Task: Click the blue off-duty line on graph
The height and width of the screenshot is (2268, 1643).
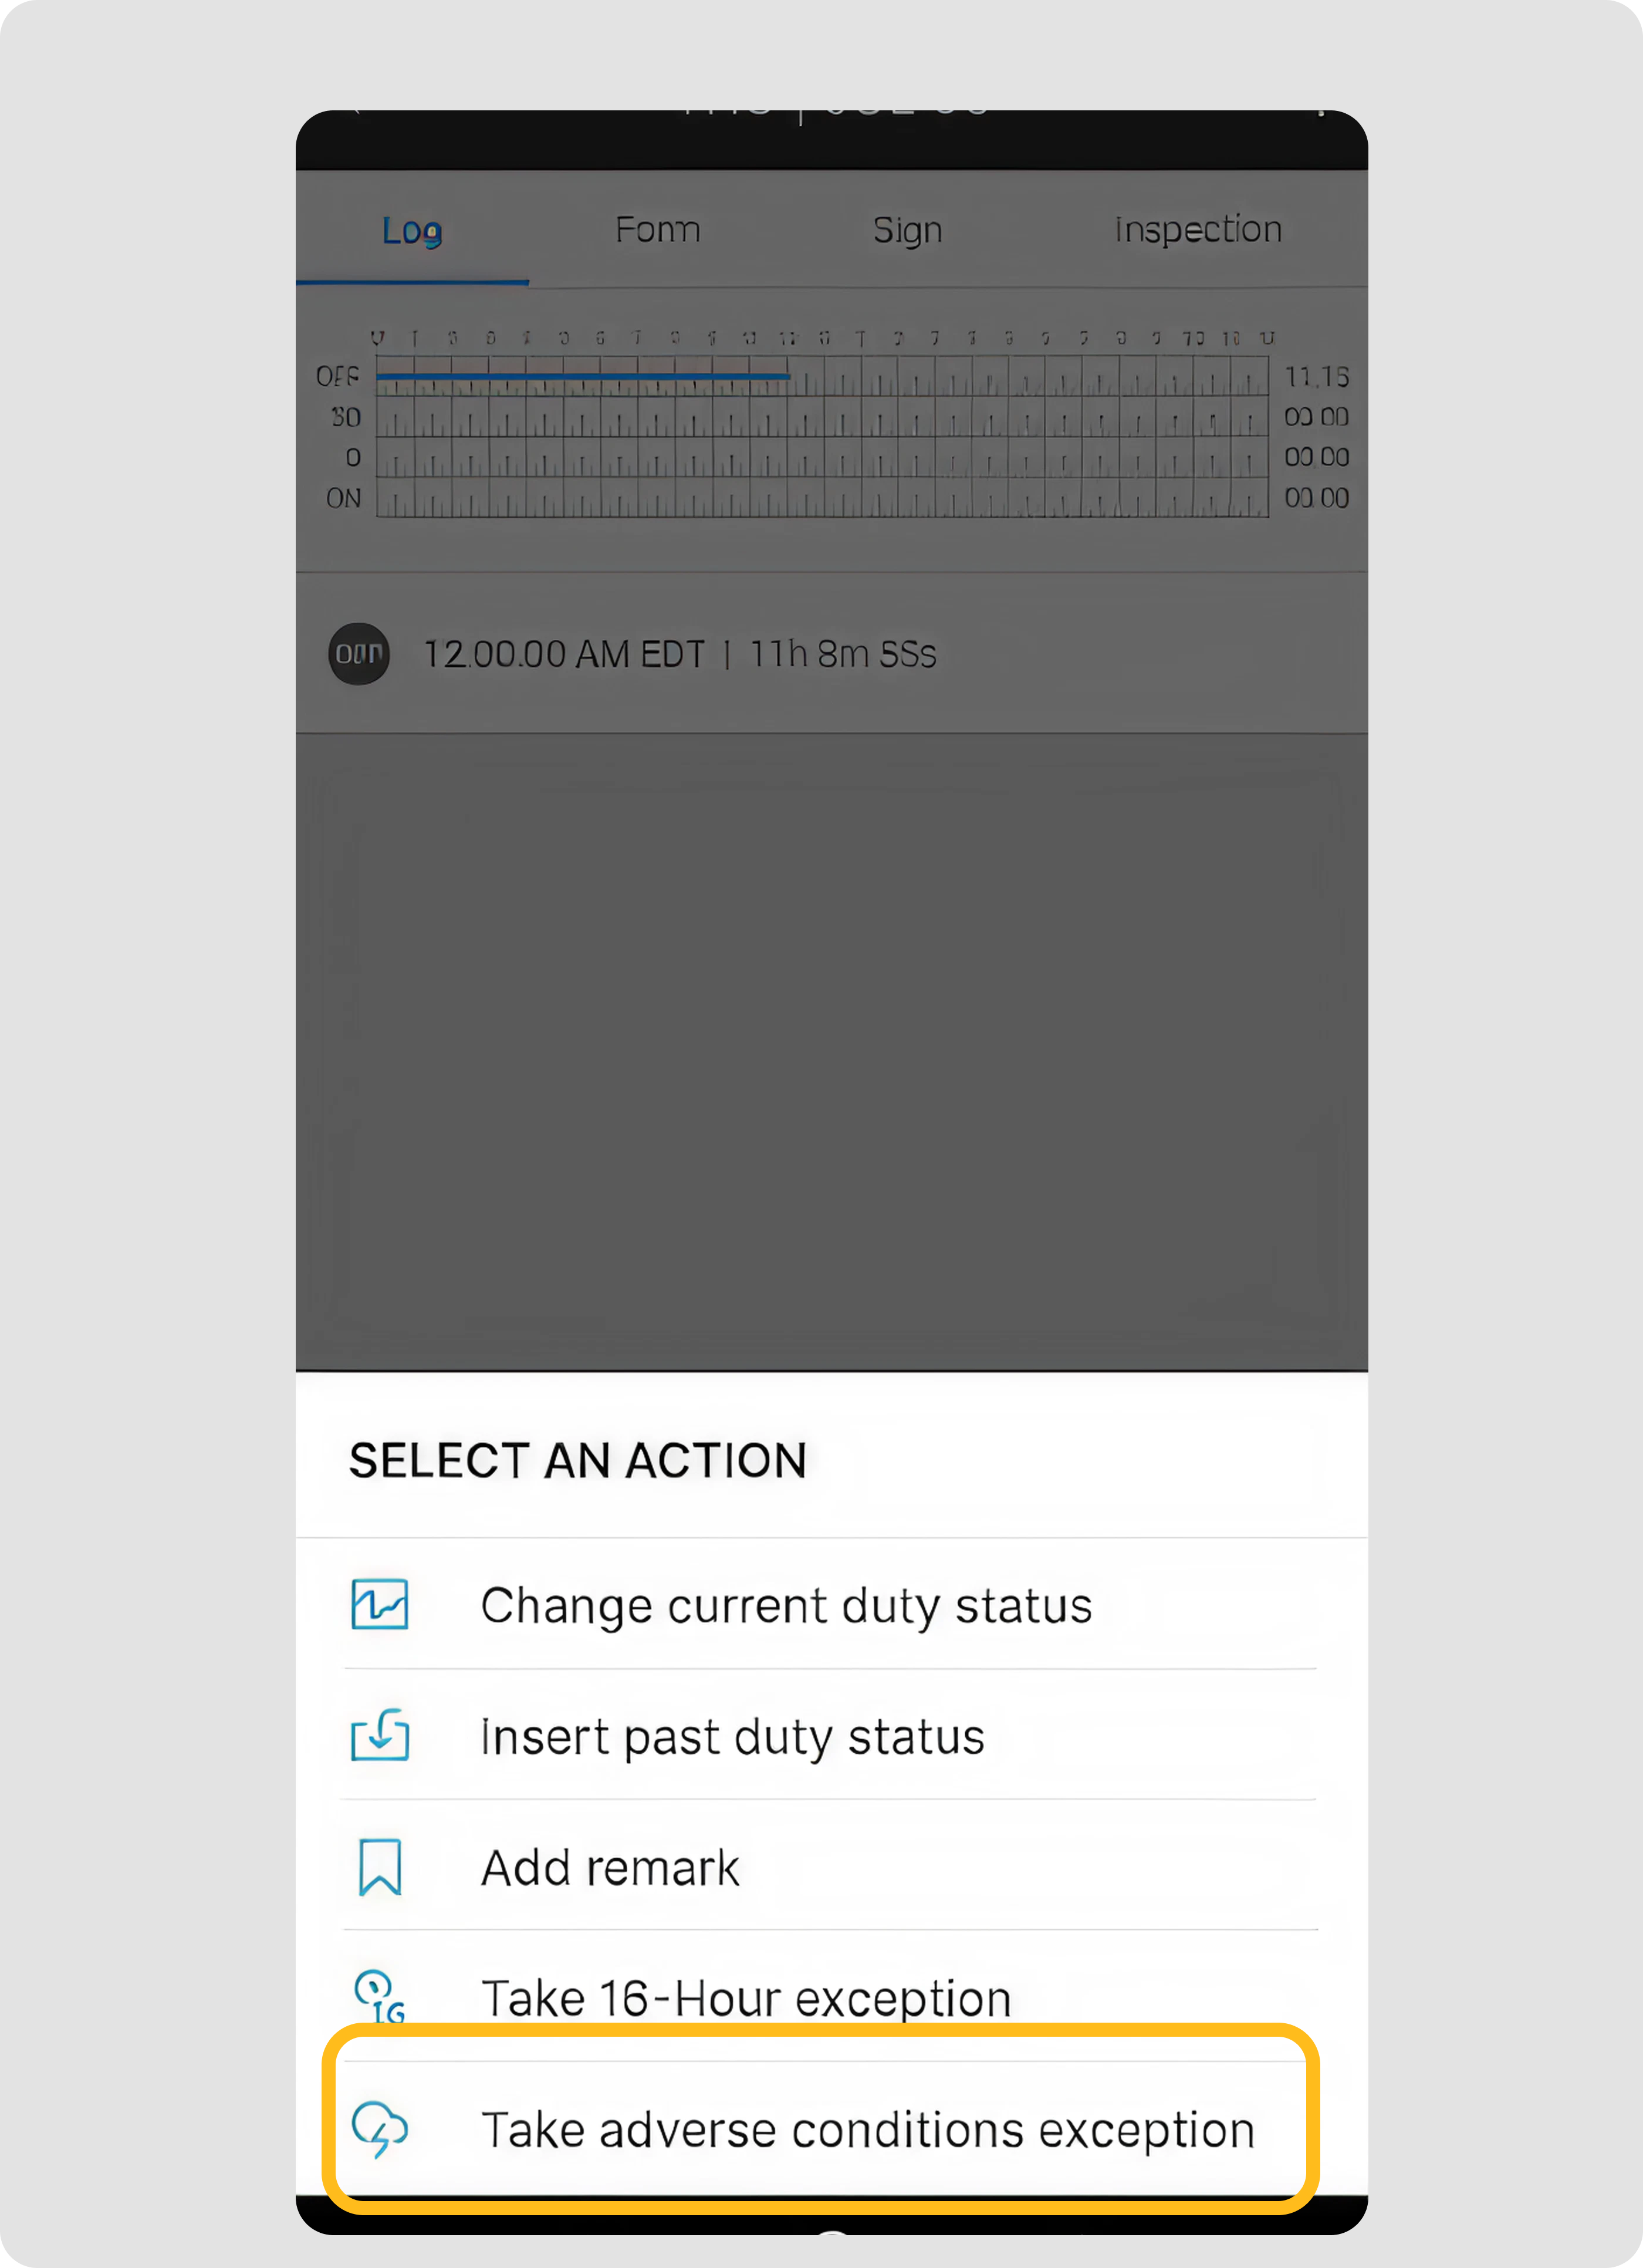Action: [x=582, y=376]
